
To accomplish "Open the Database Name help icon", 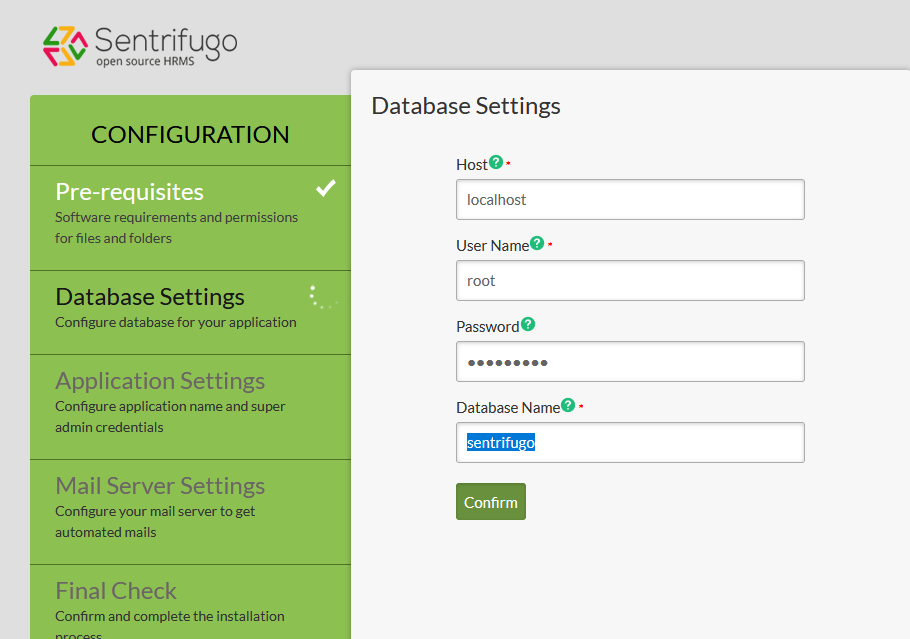I will [568, 405].
